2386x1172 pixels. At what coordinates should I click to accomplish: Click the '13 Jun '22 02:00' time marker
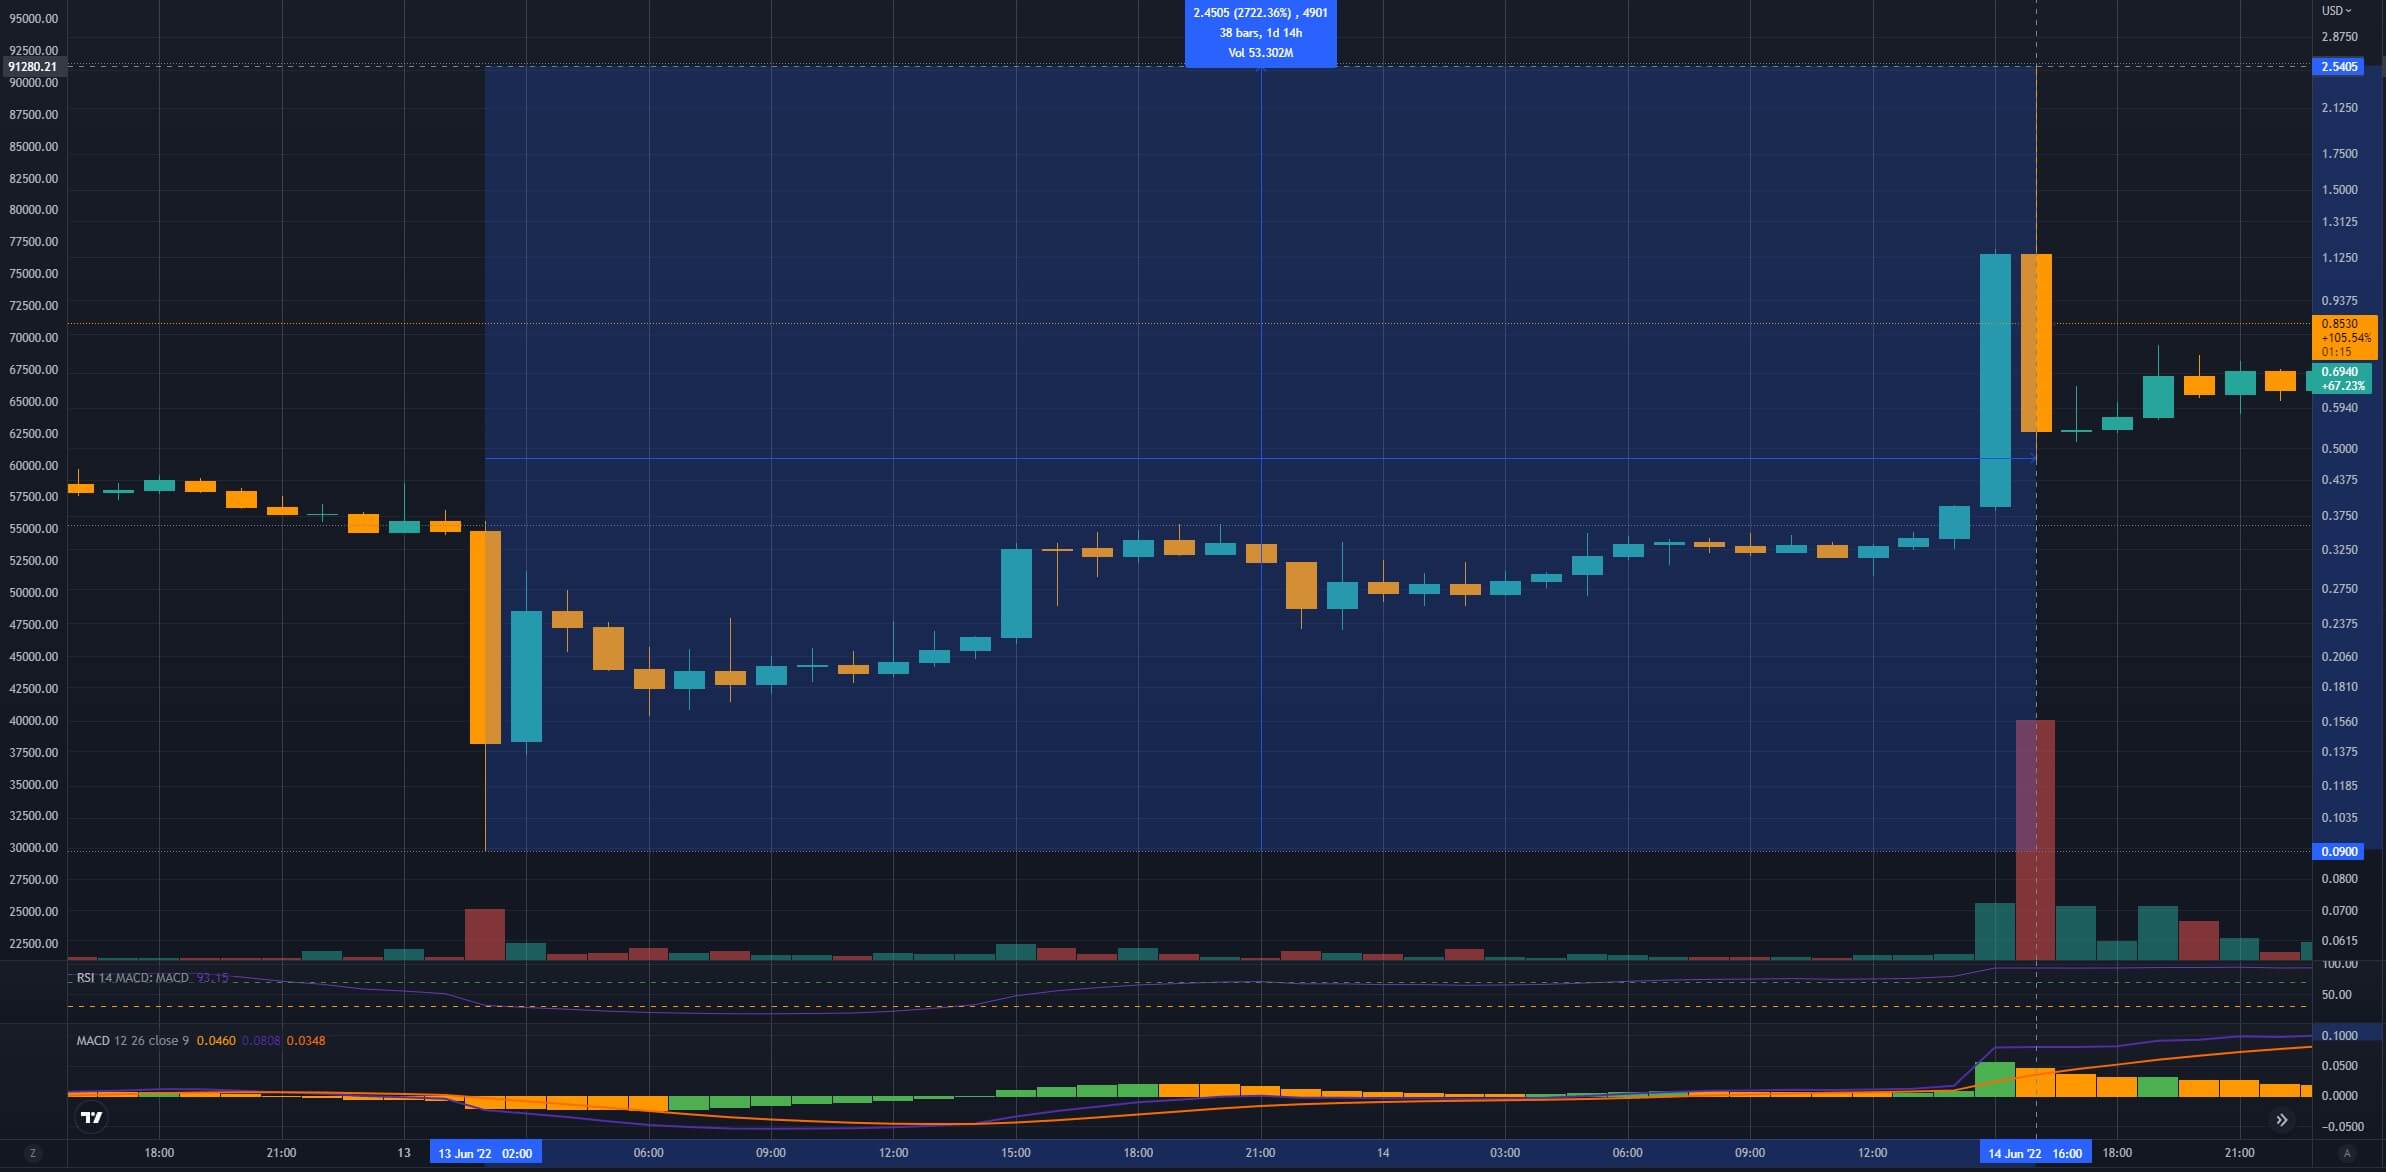pos(486,1151)
